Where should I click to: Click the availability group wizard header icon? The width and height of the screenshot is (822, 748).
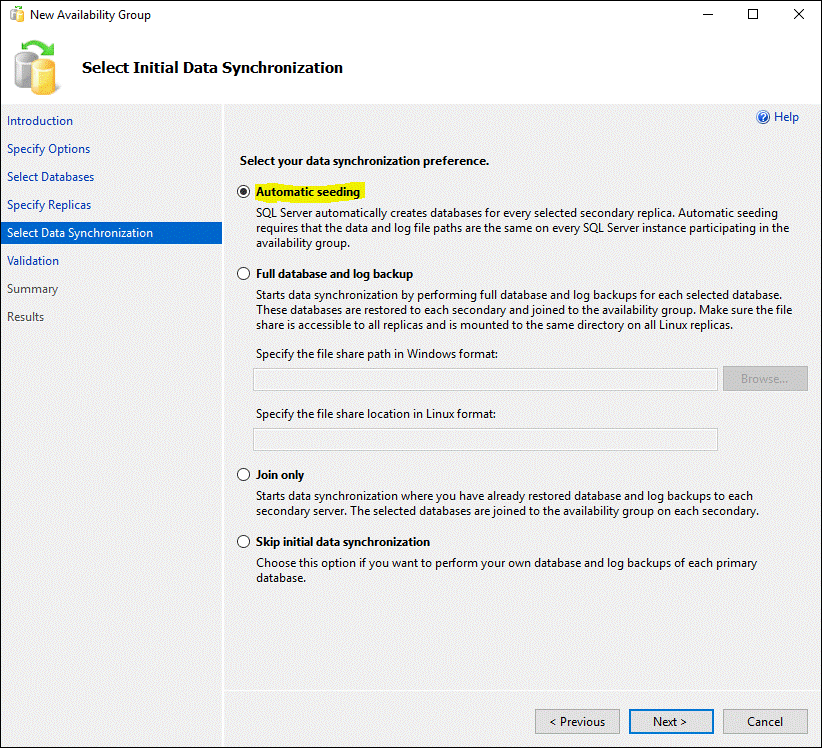click(37, 66)
